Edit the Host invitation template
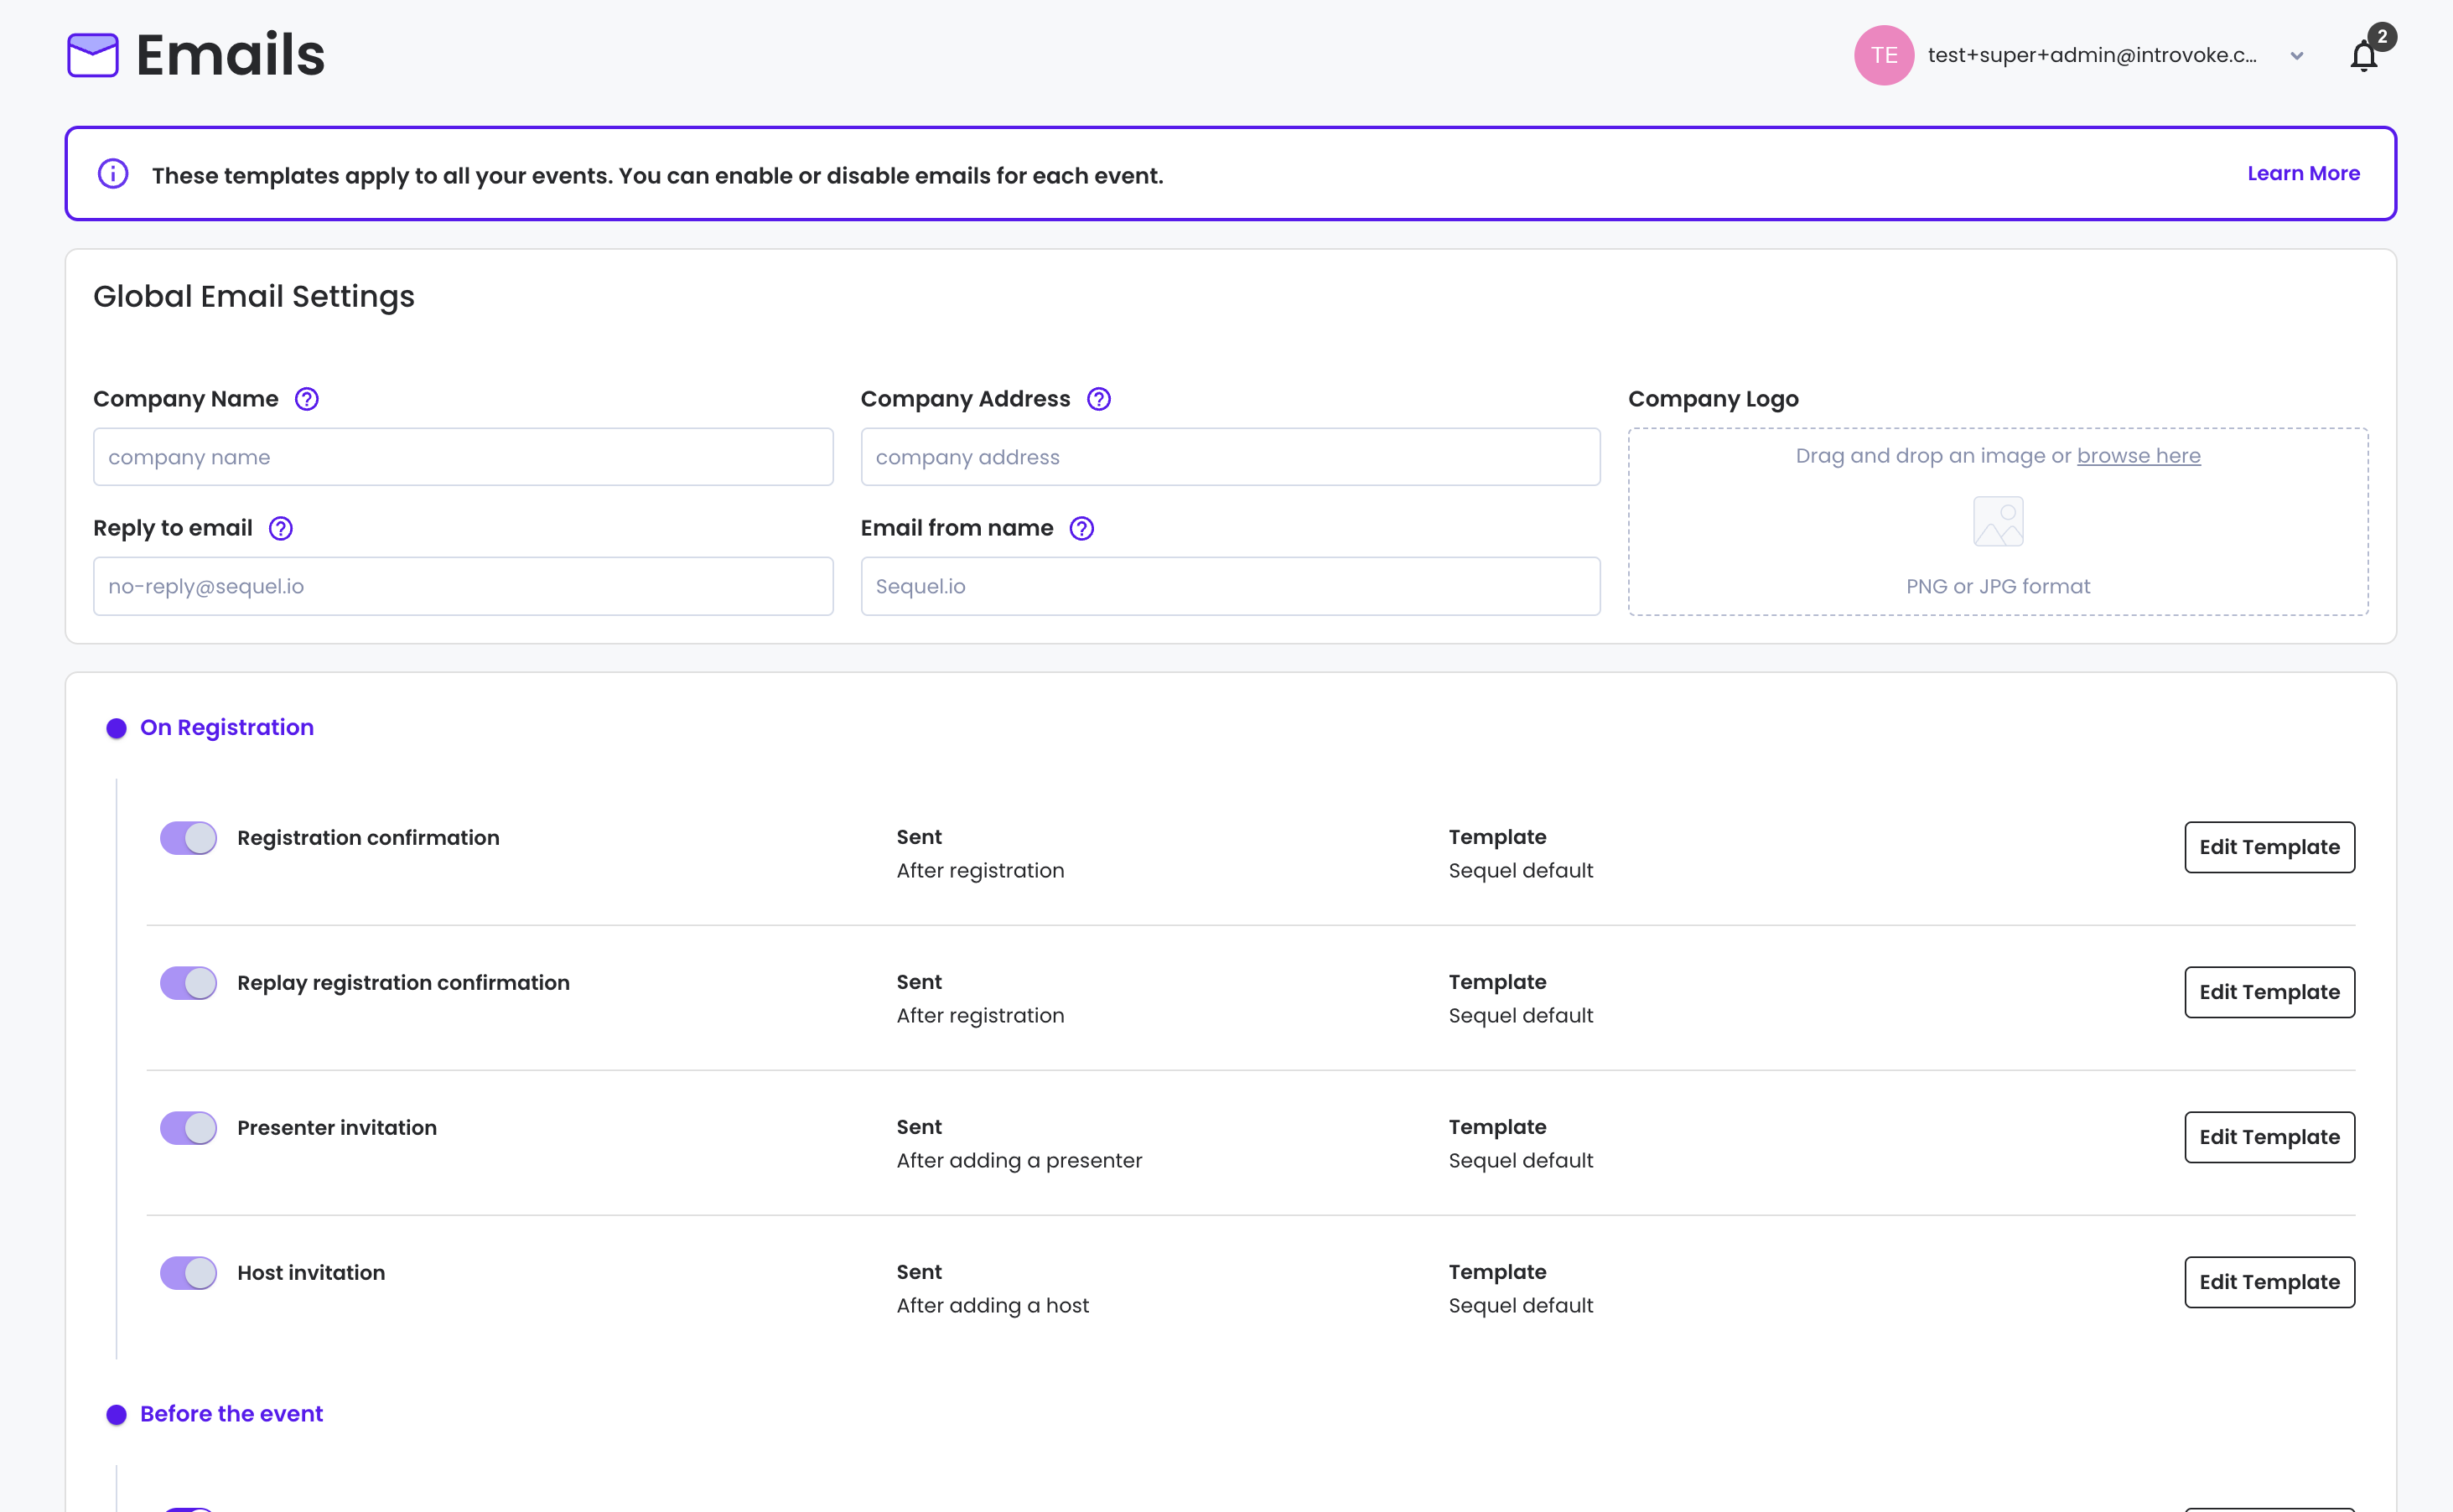 tap(2269, 1282)
